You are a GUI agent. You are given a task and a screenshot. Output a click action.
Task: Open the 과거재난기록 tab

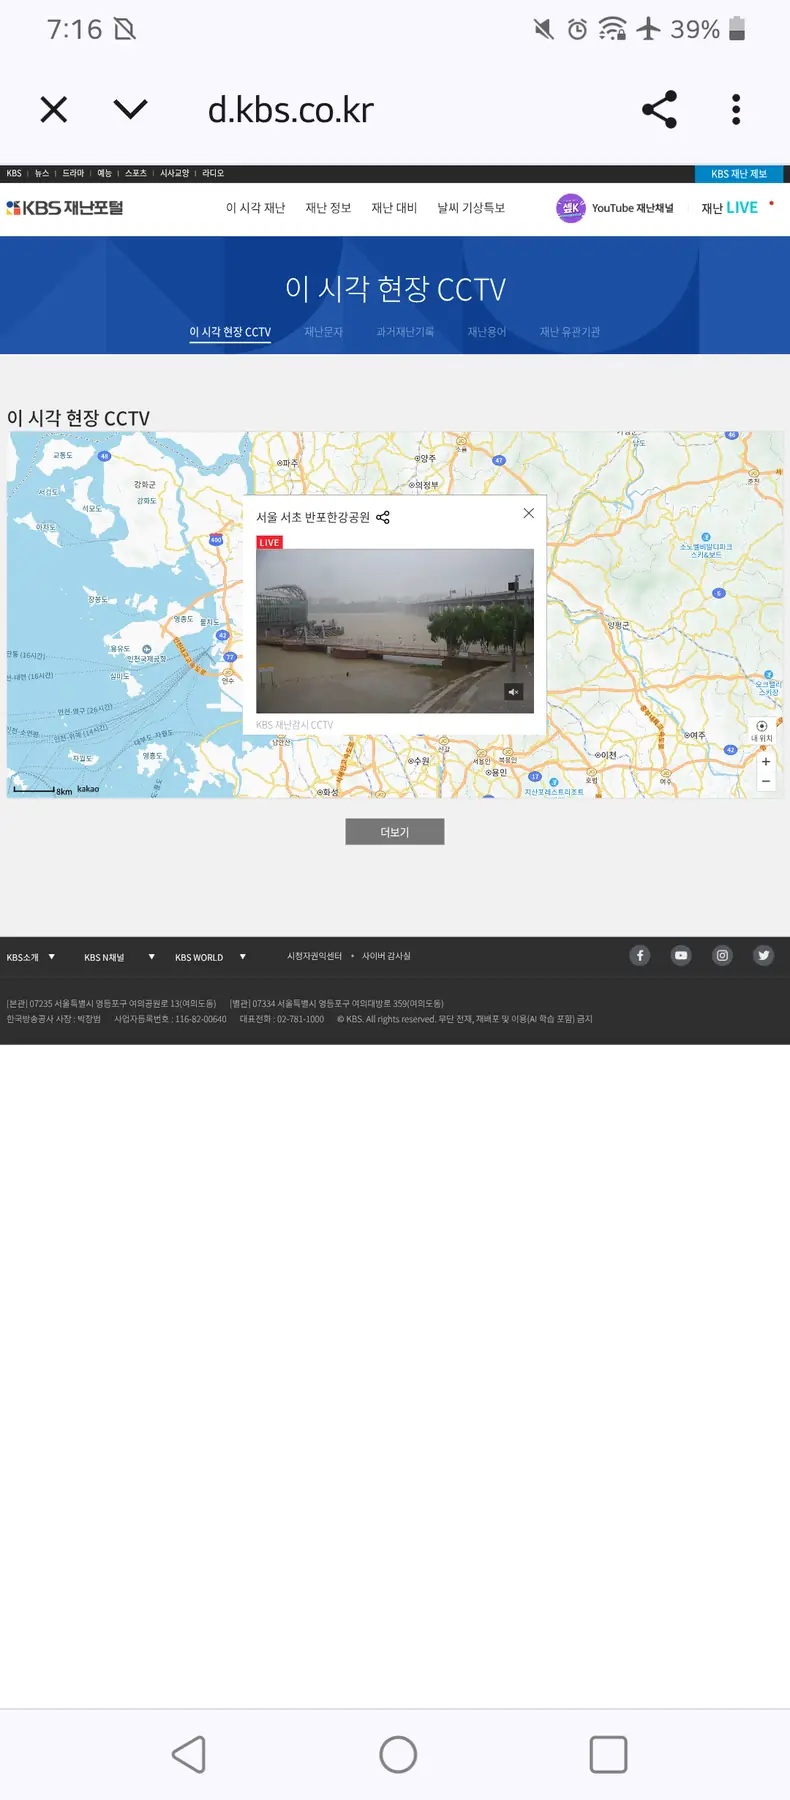pos(405,332)
